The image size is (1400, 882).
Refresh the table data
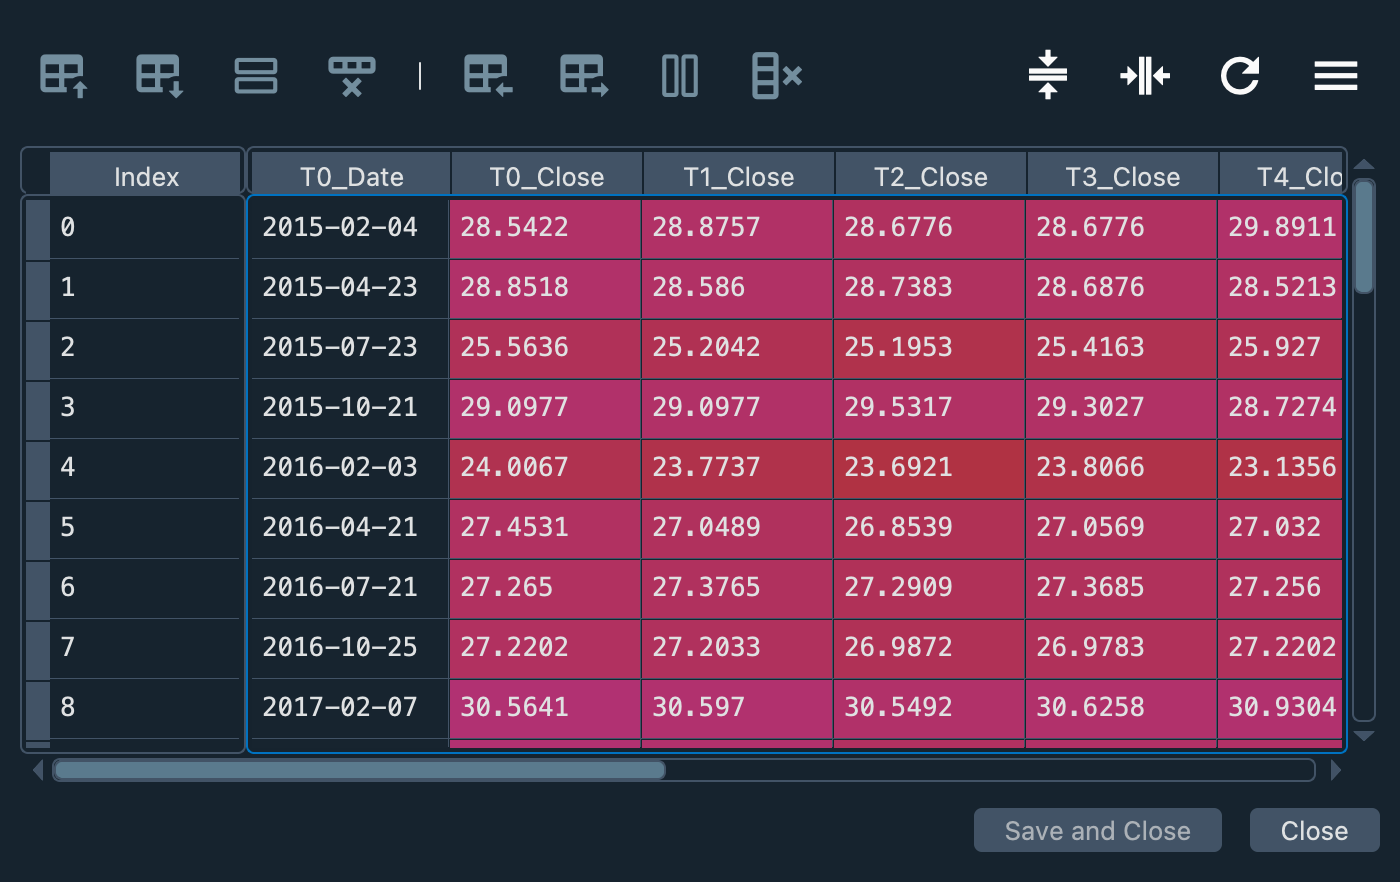tap(1240, 76)
